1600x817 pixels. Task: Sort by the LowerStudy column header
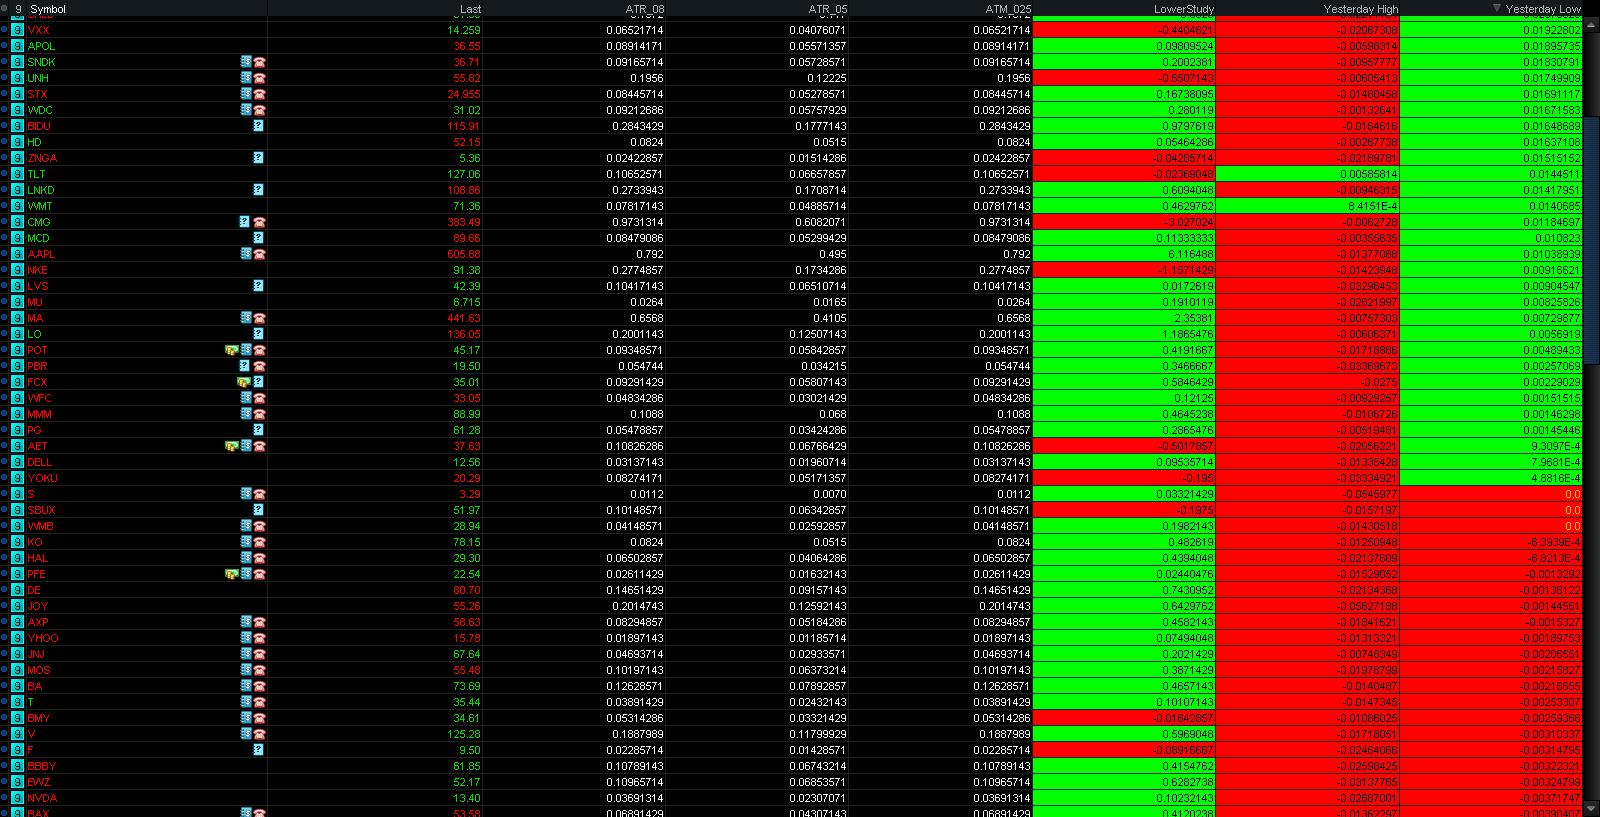click(1184, 9)
